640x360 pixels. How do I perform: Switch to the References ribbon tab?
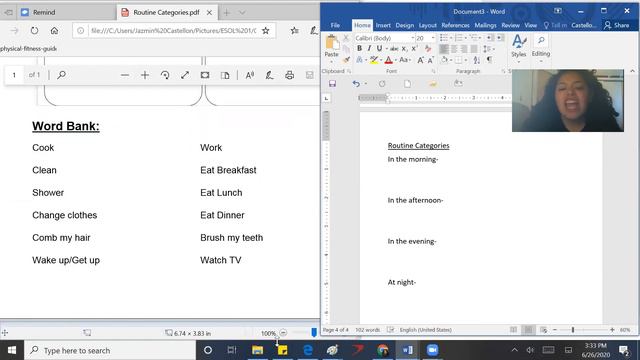pyautogui.click(x=455, y=25)
